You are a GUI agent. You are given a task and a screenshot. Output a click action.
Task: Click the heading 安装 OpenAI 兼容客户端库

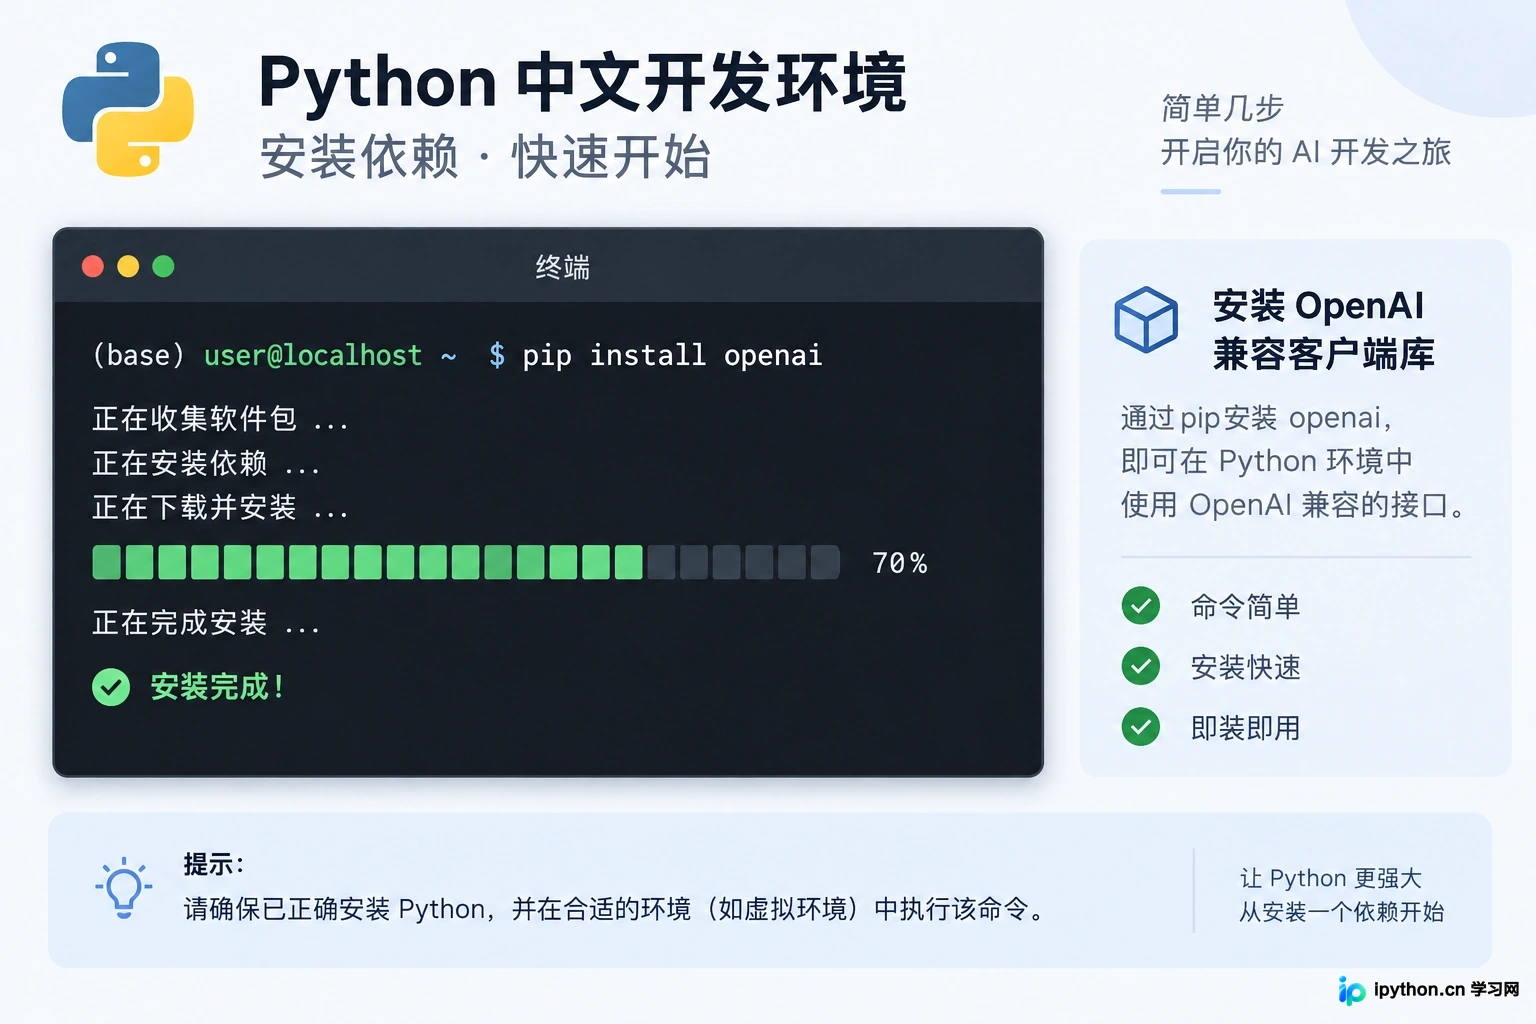tap(1324, 329)
